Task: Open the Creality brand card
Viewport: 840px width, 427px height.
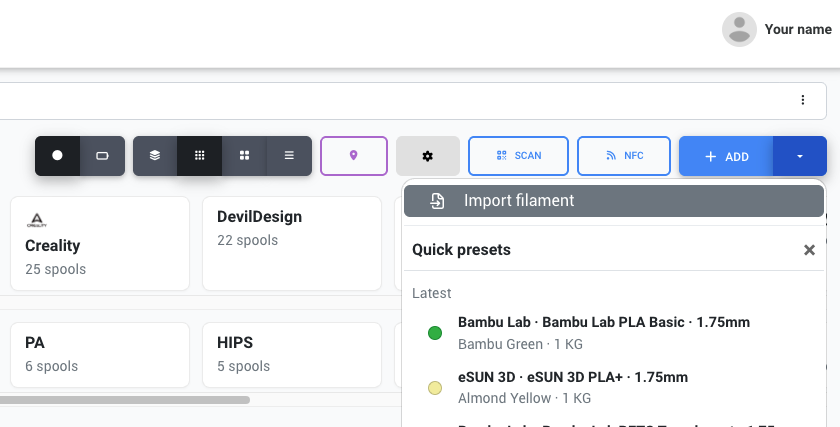Action: tap(100, 243)
